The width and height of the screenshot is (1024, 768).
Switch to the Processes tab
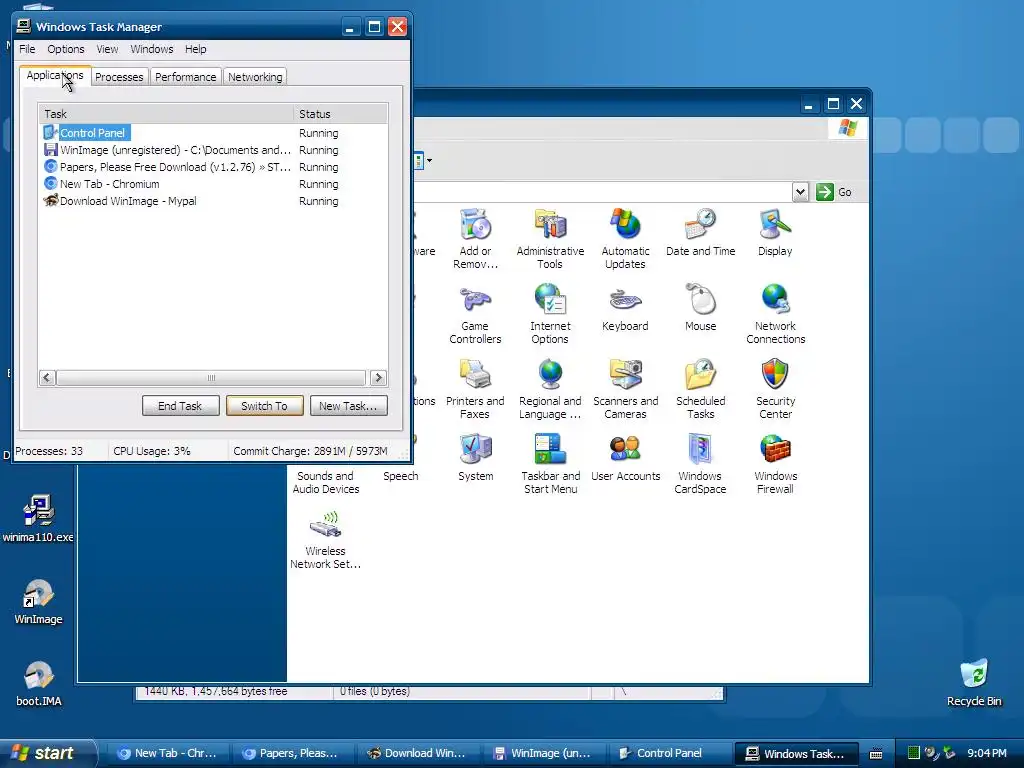[x=119, y=77]
